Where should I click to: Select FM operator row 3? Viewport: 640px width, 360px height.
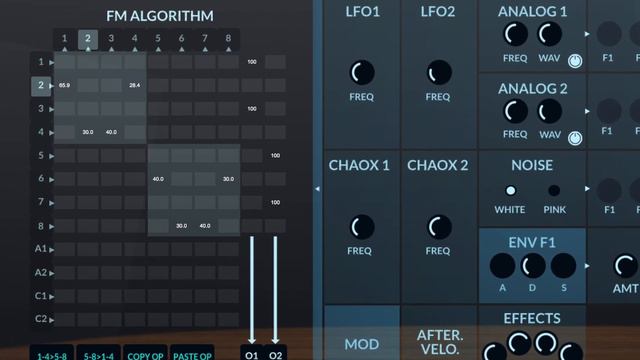pyautogui.click(x=42, y=109)
